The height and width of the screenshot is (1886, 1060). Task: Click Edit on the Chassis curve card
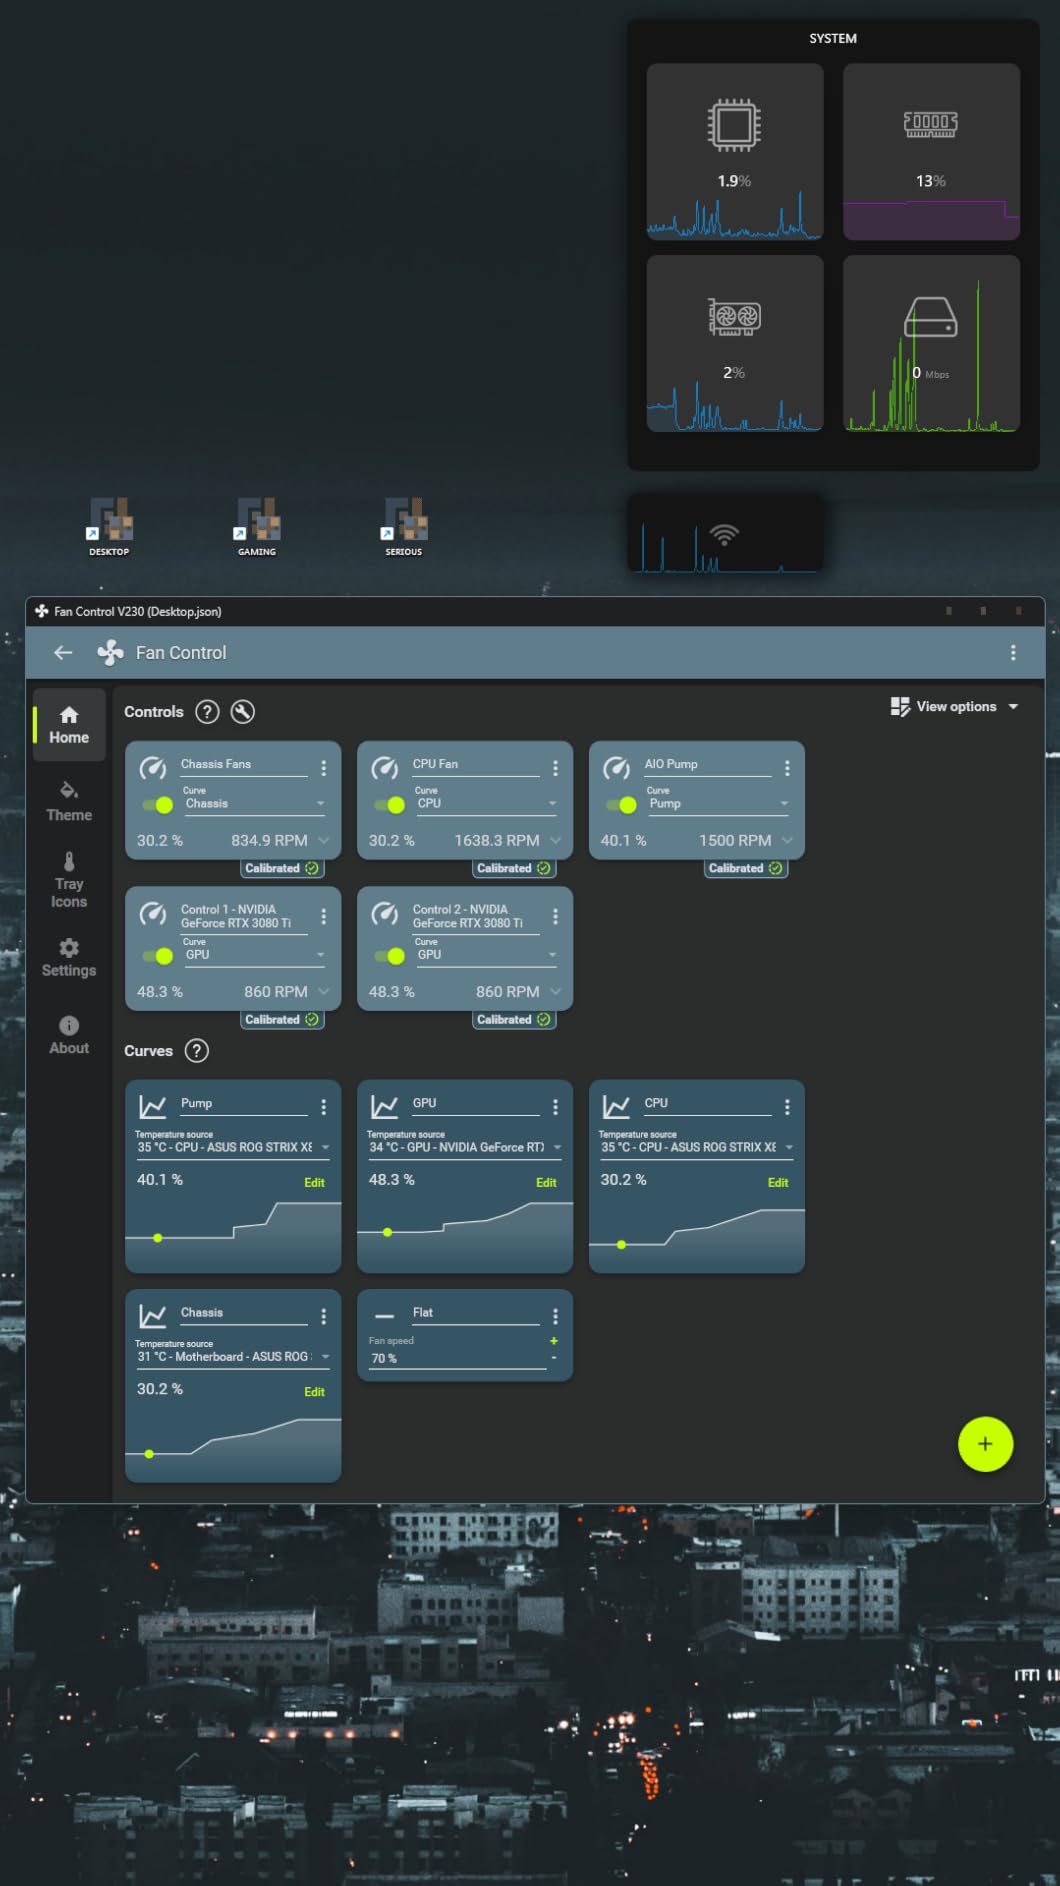click(314, 1392)
